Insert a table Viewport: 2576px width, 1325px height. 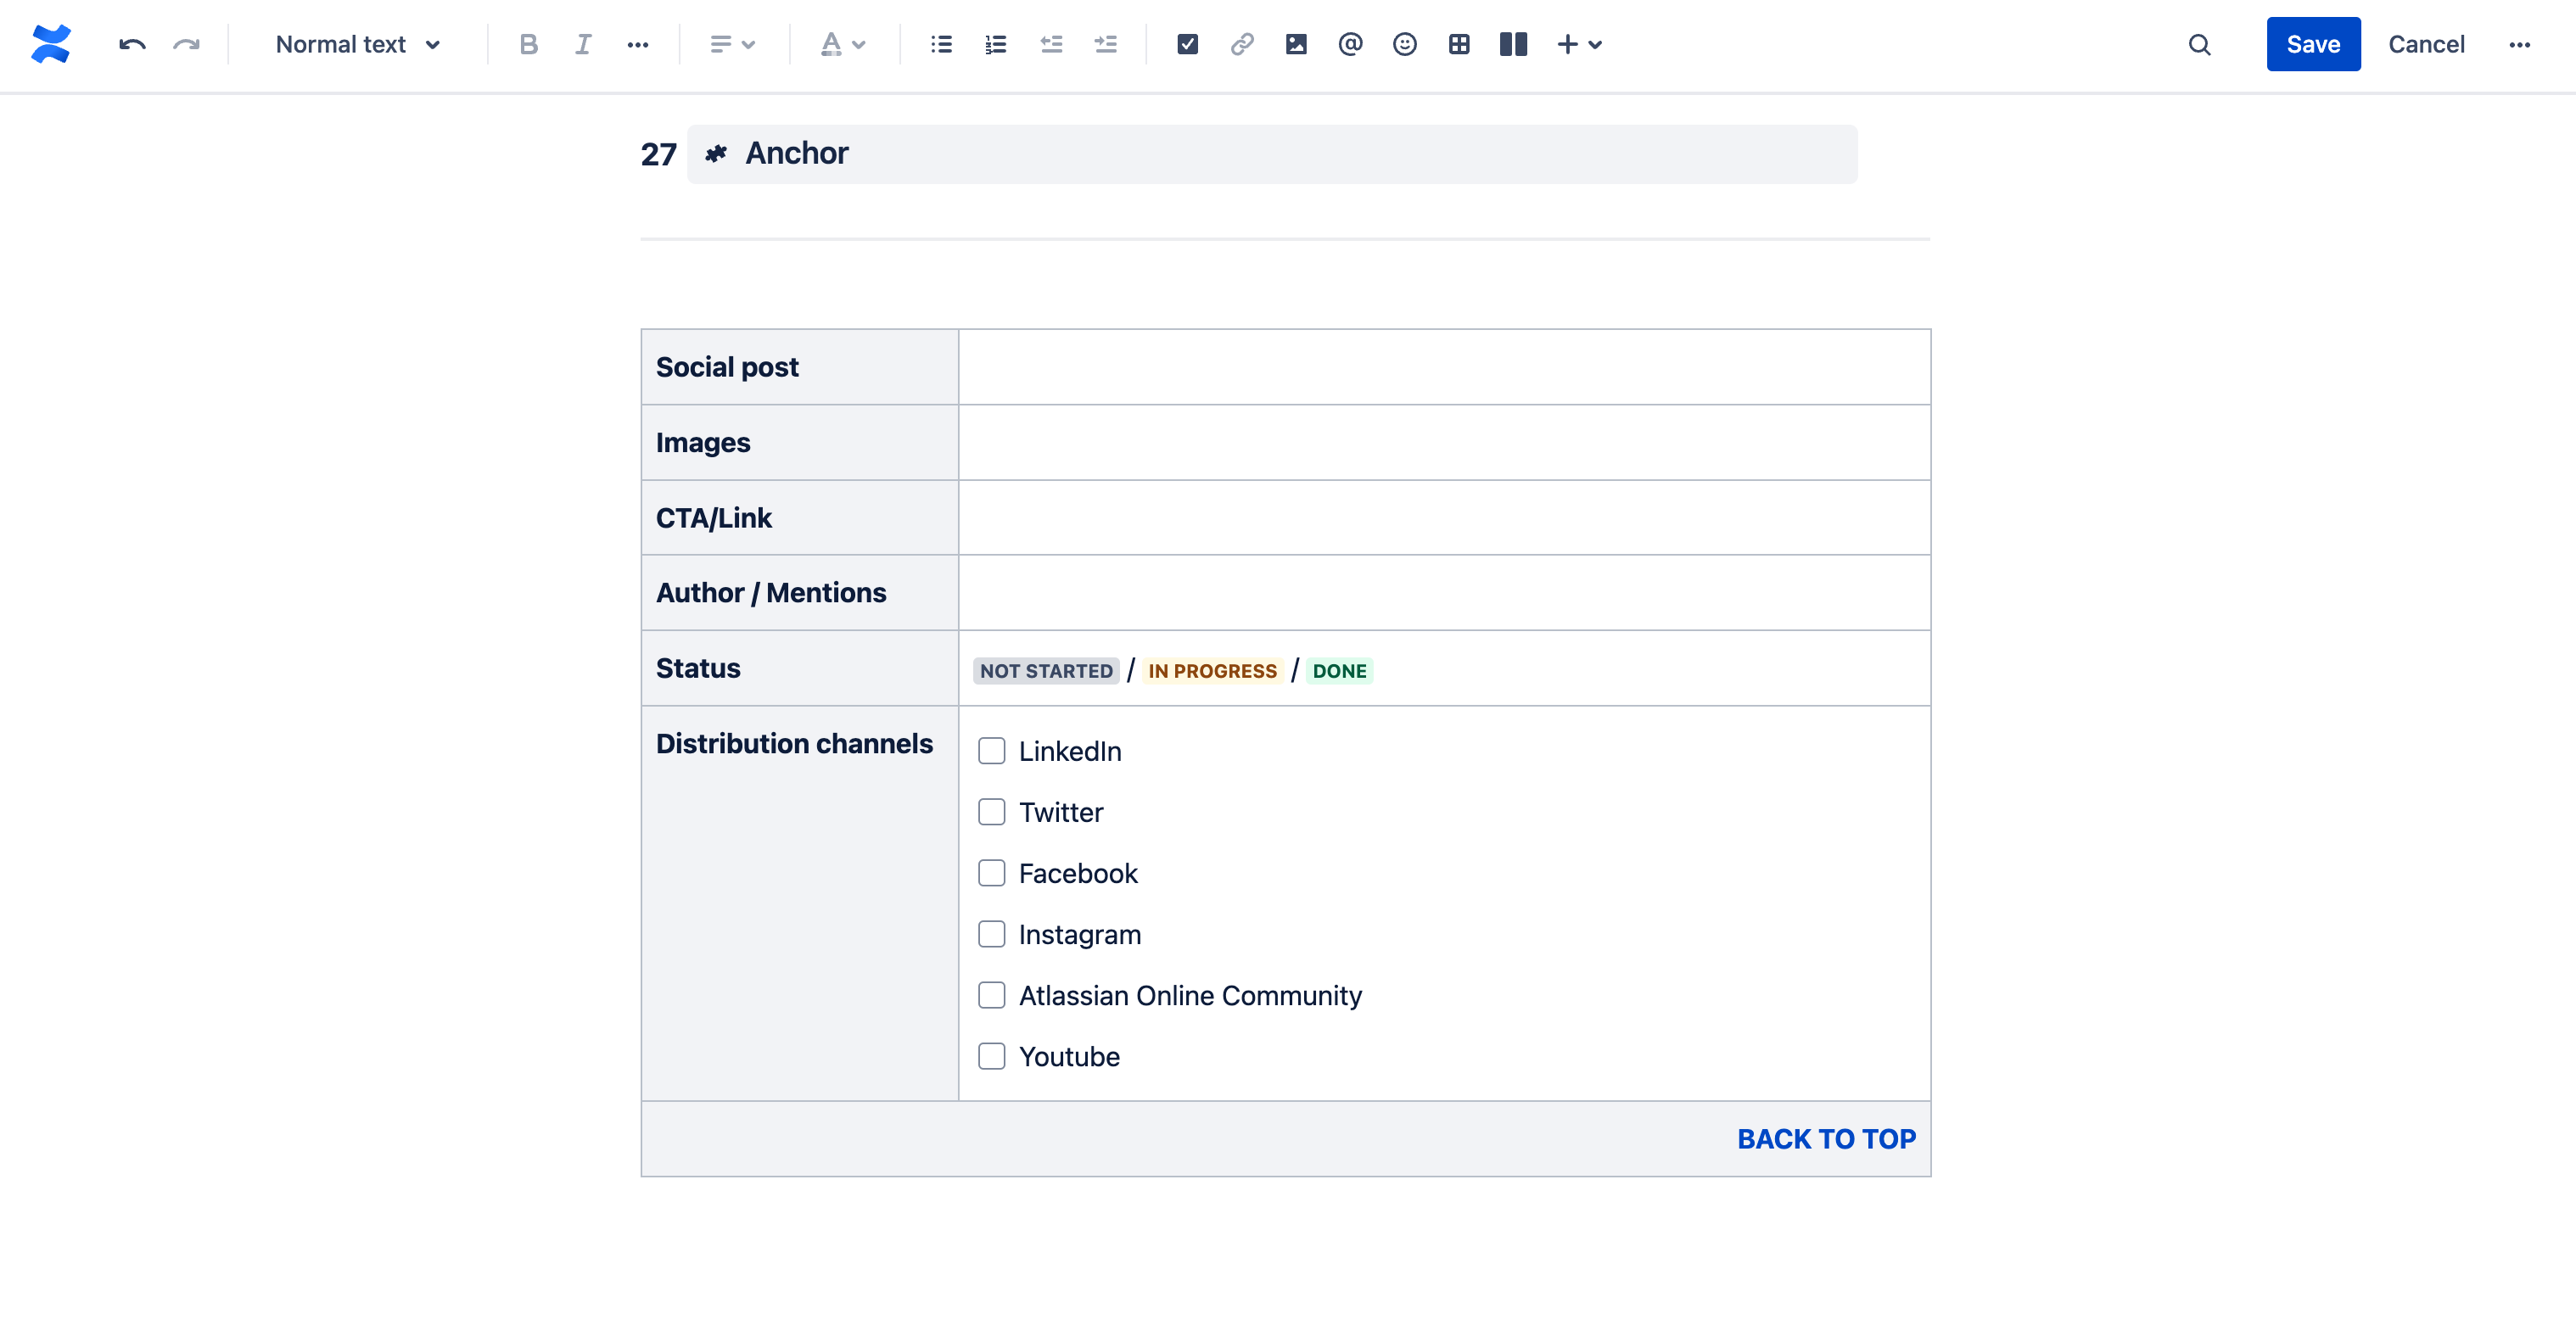pyautogui.click(x=1459, y=44)
